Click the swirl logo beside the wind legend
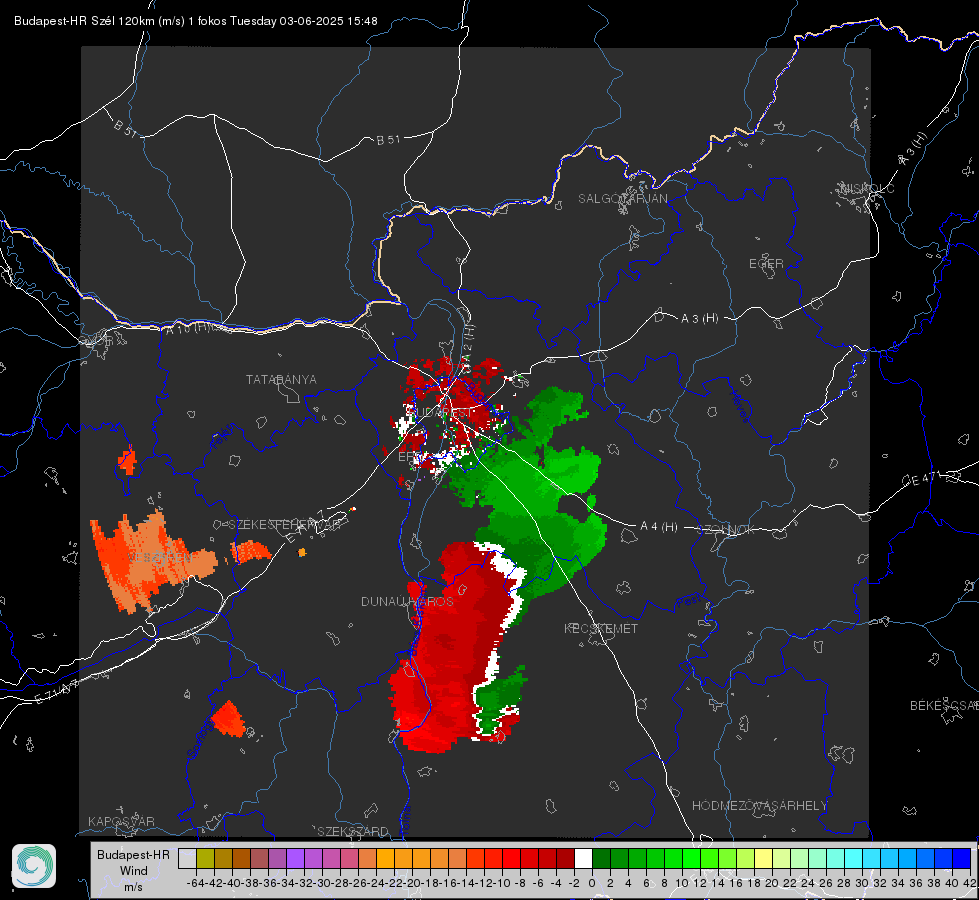Screen dimensions: 979x900 pos(34,866)
